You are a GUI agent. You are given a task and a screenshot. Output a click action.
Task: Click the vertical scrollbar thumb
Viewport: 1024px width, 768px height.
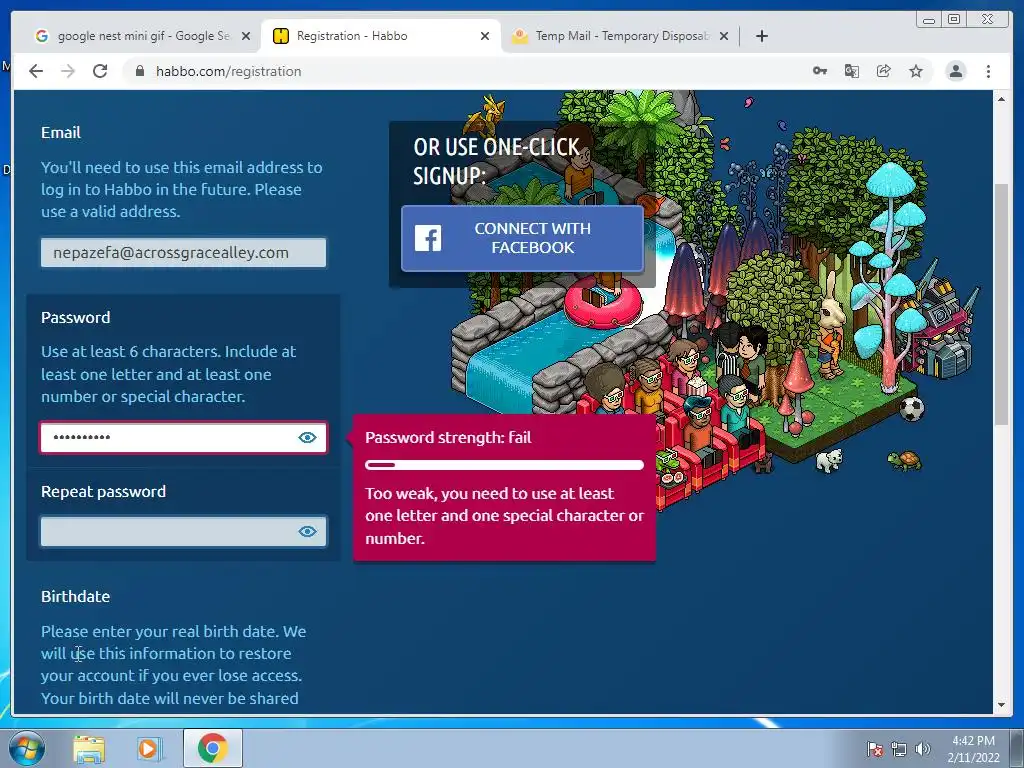tap(1001, 305)
